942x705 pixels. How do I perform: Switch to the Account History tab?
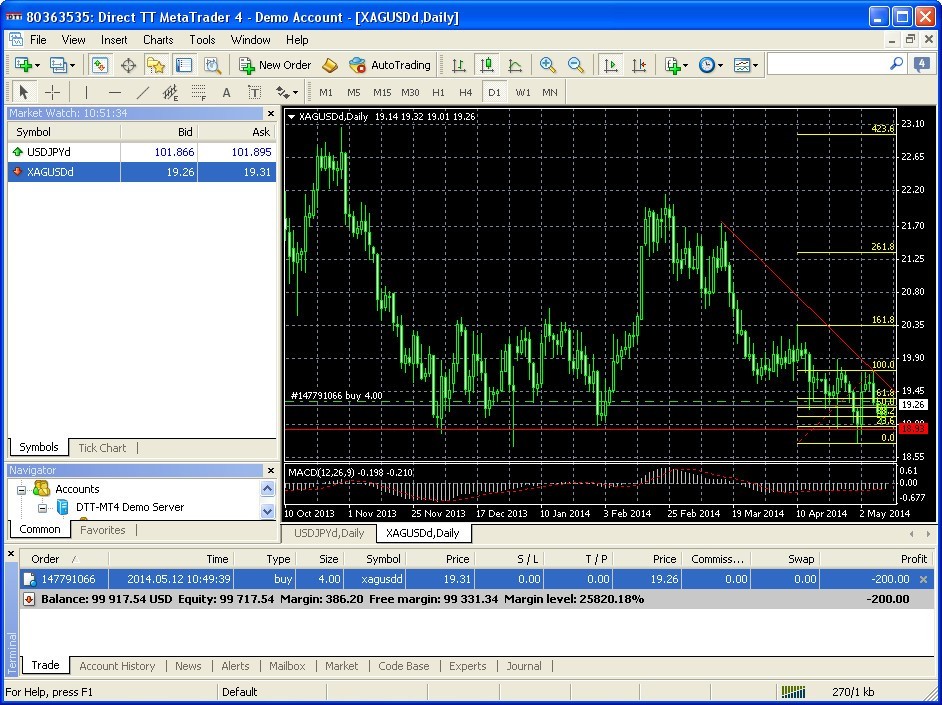click(115, 666)
